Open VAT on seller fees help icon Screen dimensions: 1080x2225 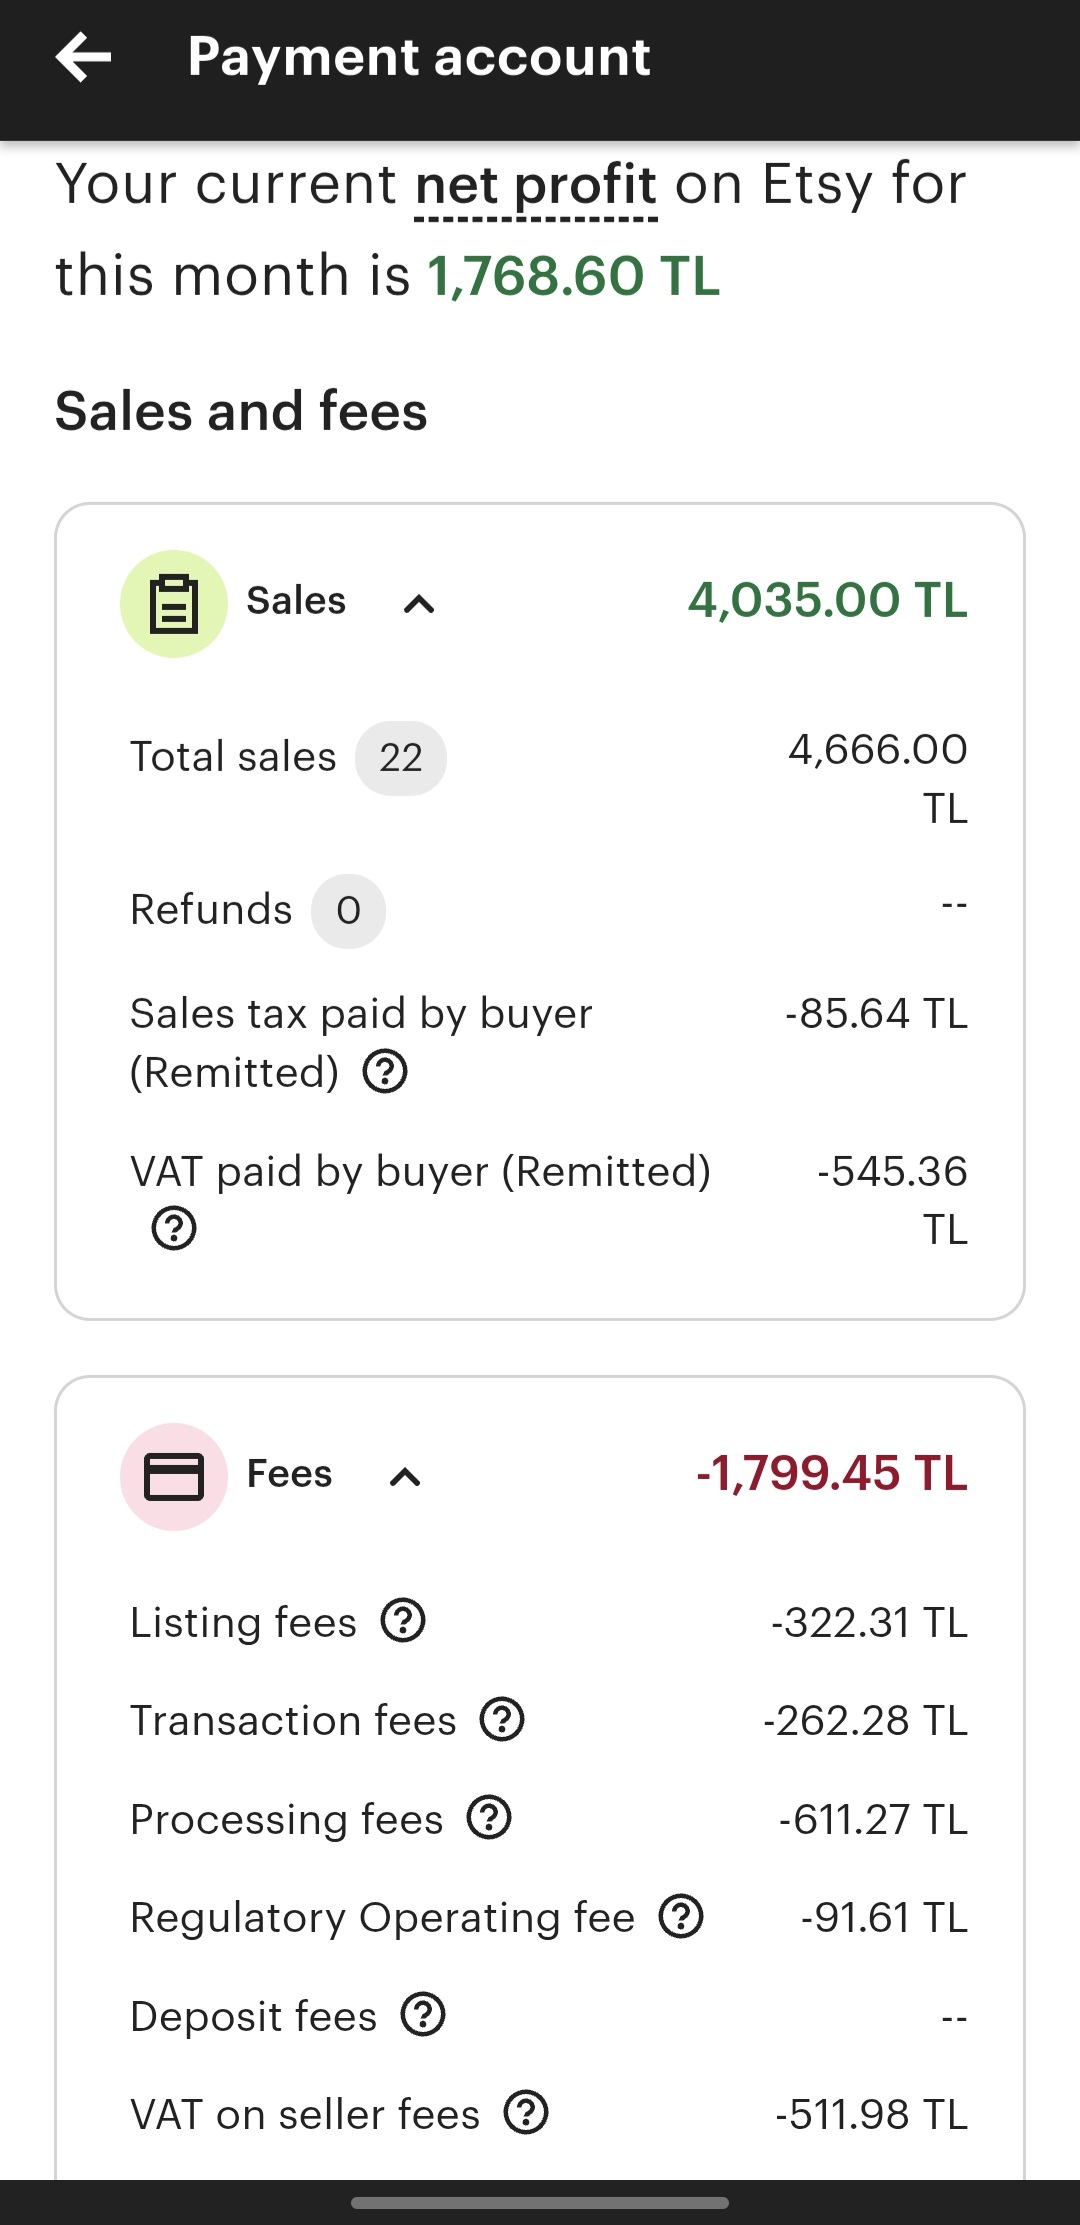[526, 2113]
